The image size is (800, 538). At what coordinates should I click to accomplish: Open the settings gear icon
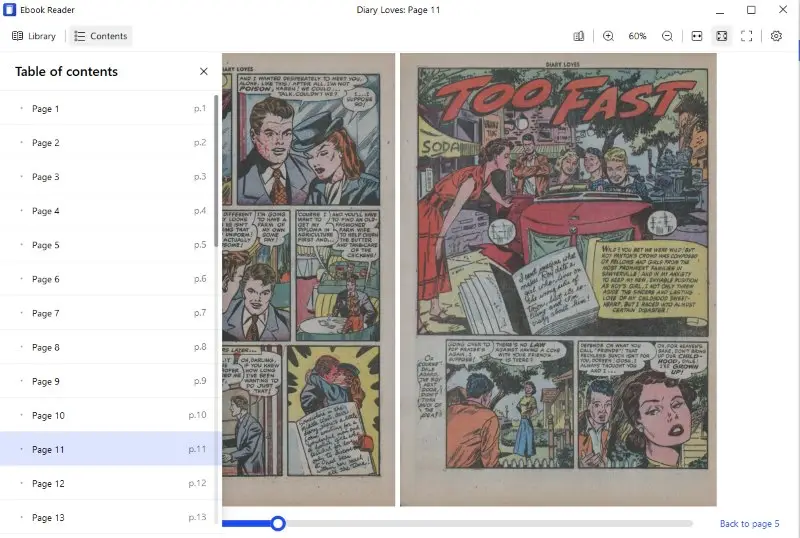[x=776, y=36]
